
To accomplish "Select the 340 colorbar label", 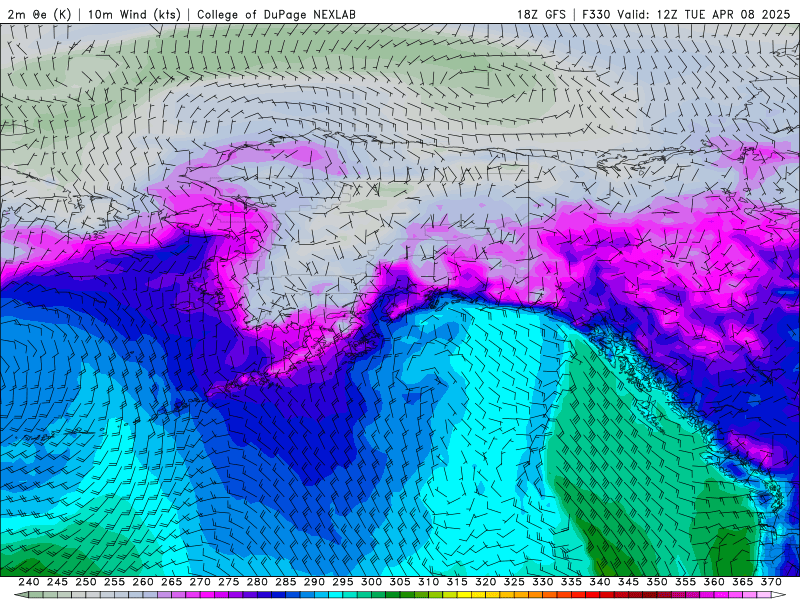I will point(600,582).
